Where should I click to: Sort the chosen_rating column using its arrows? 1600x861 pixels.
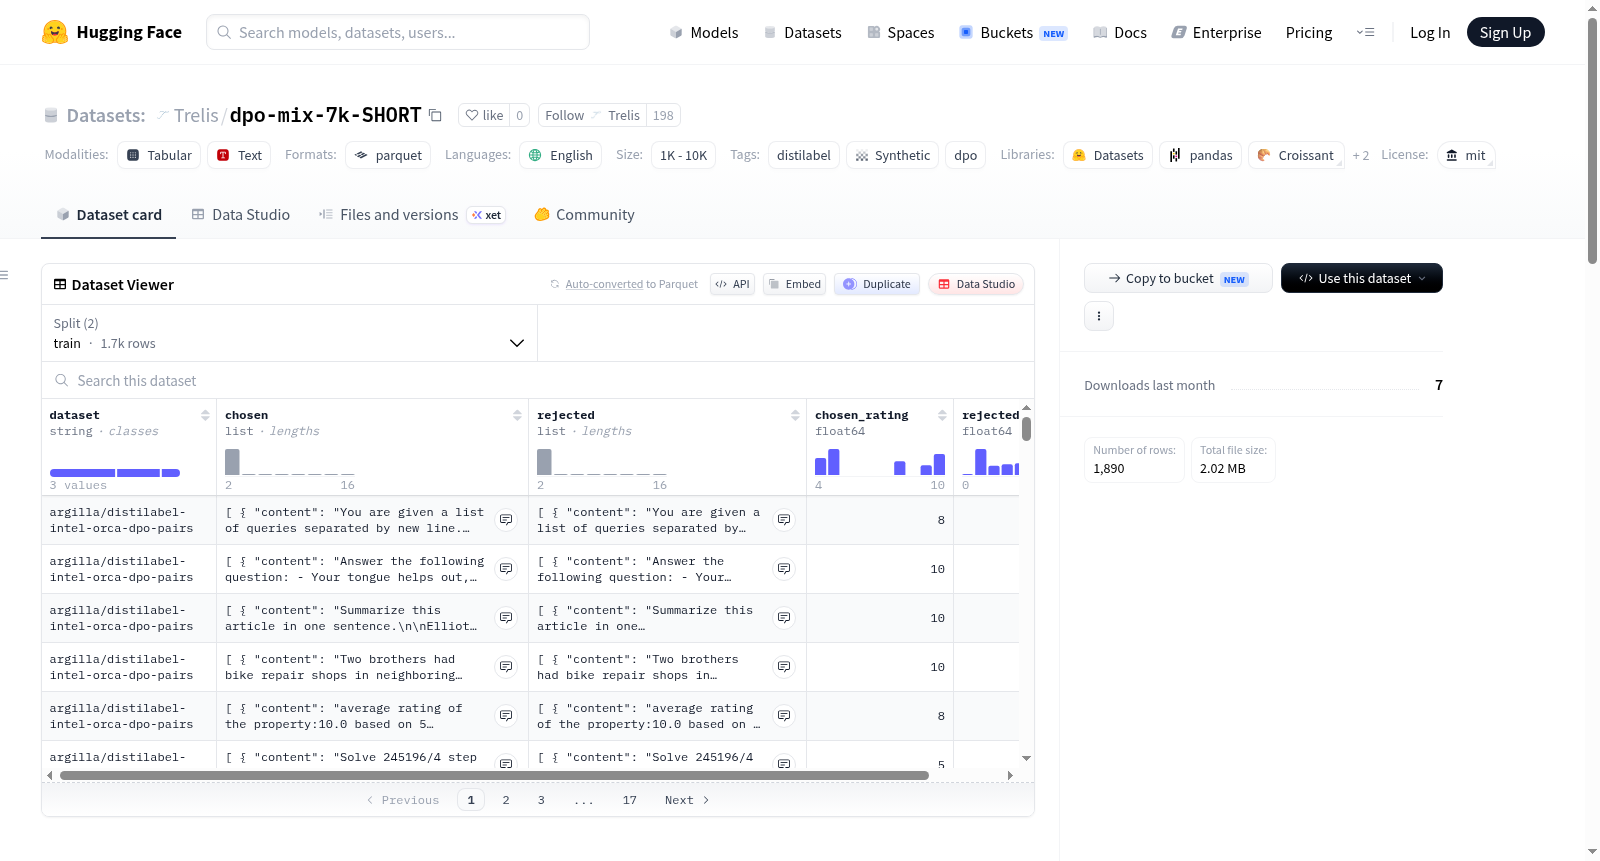942,415
